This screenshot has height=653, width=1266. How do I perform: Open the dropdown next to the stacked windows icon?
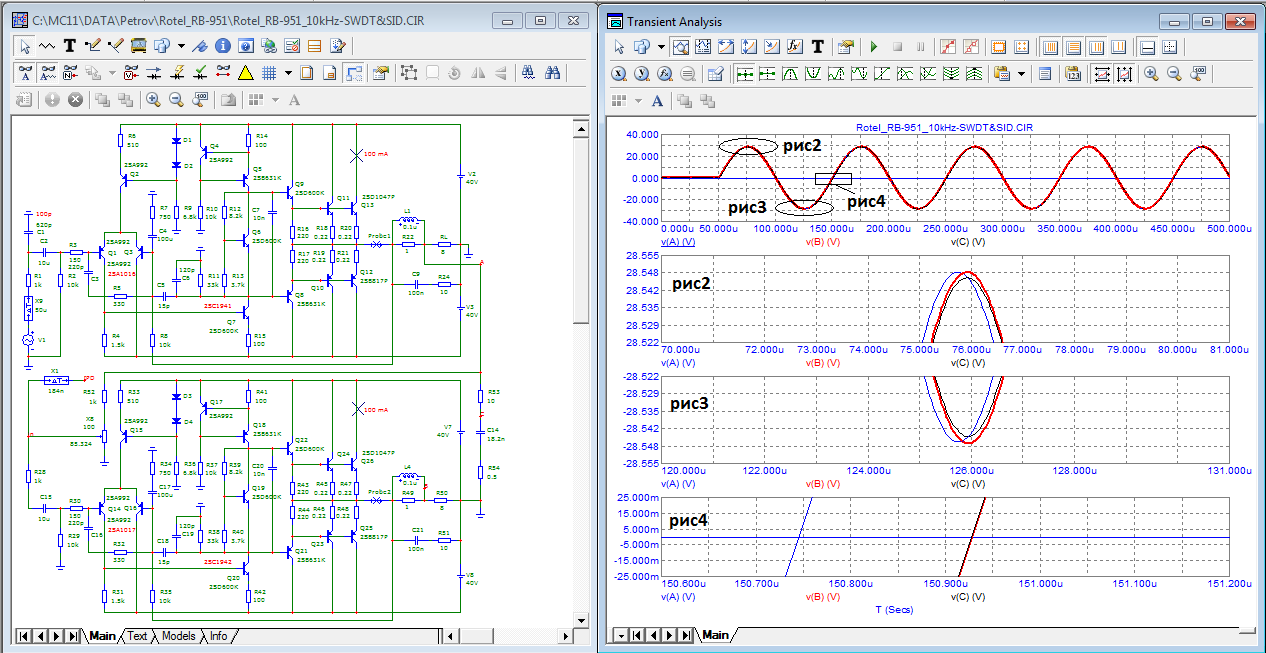pyautogui.click(x=181, y=46)
